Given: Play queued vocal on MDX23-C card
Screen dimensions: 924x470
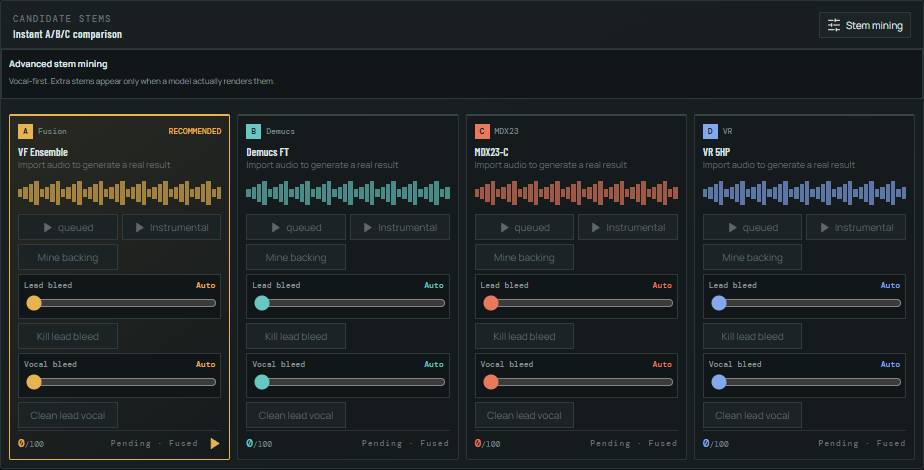Looking at the screenshot, I should coord(524,227).
